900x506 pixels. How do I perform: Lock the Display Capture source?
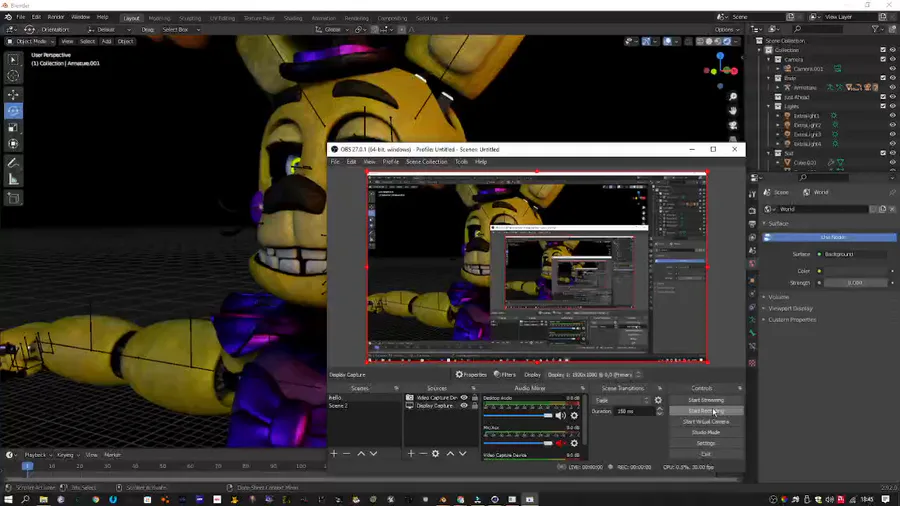coord(475,406)
